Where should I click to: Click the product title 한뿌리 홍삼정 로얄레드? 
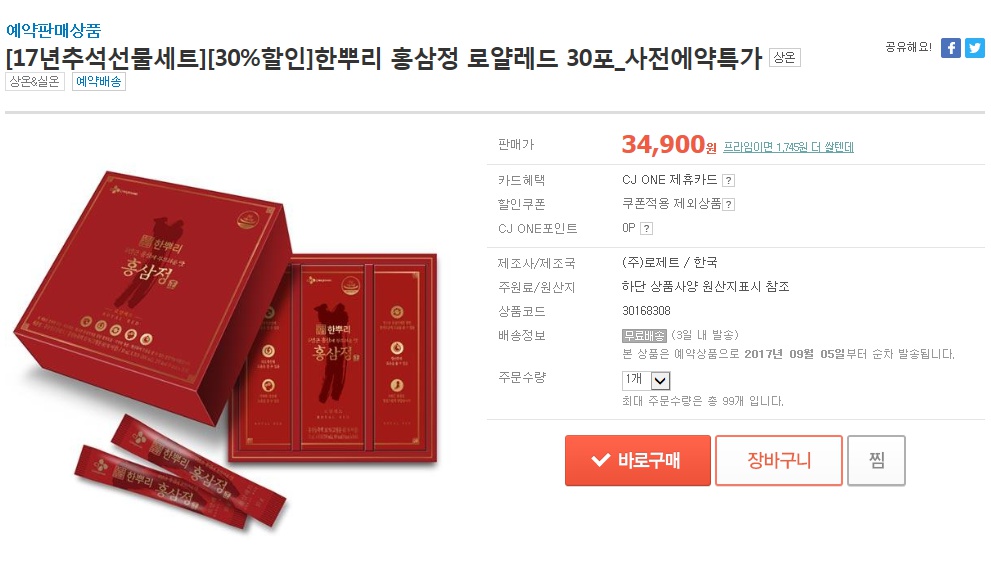point(436,58)
